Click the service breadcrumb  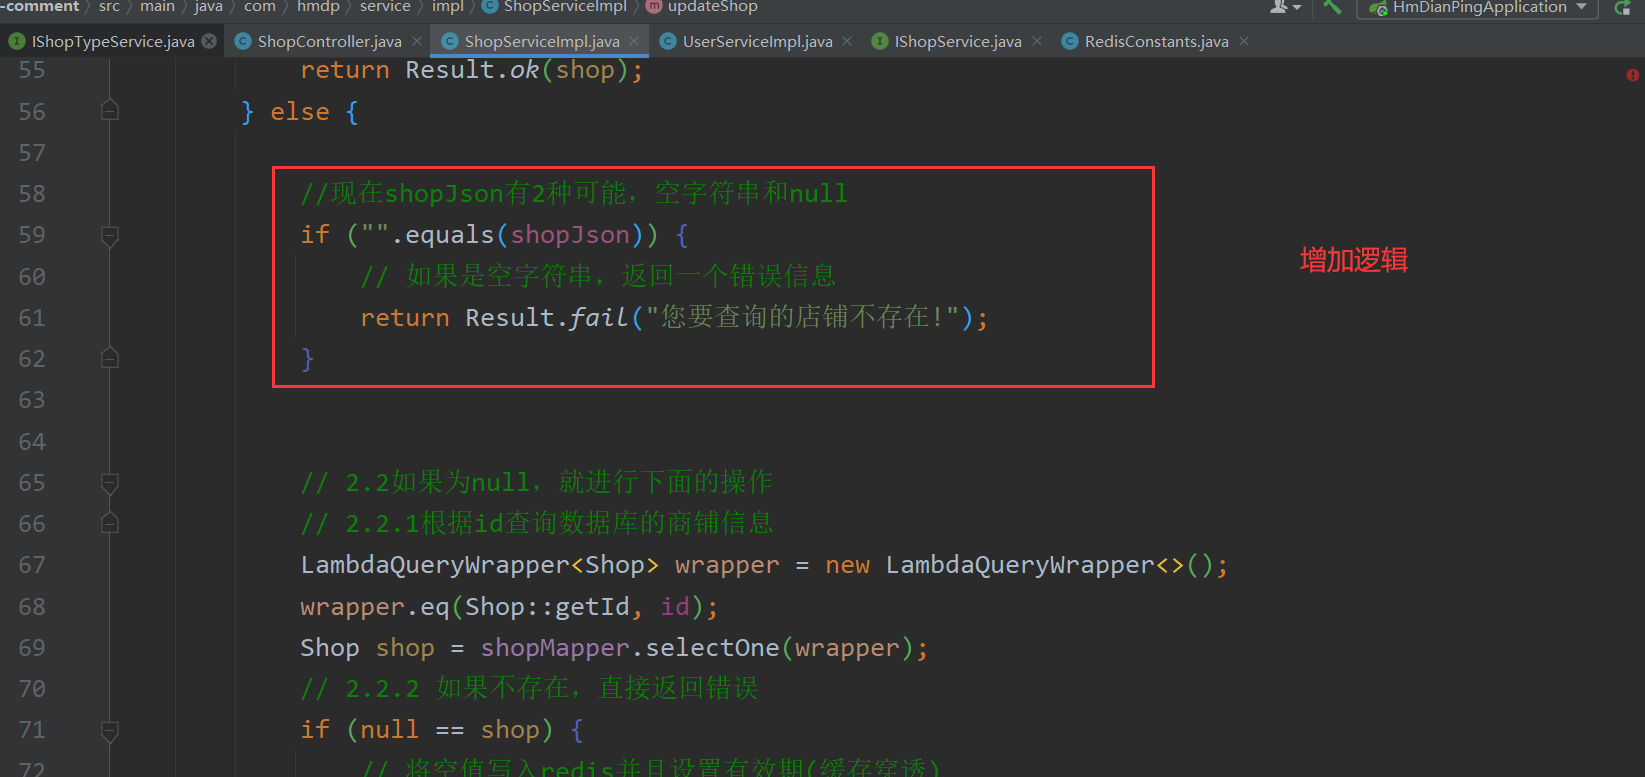click(x=385, y=6)
